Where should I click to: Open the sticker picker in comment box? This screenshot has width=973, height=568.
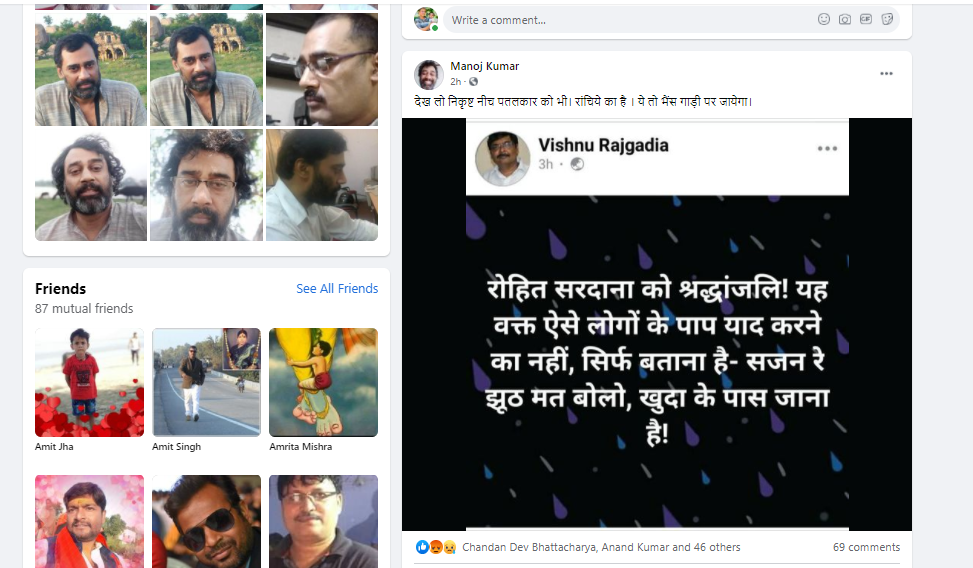click(887, 19)
